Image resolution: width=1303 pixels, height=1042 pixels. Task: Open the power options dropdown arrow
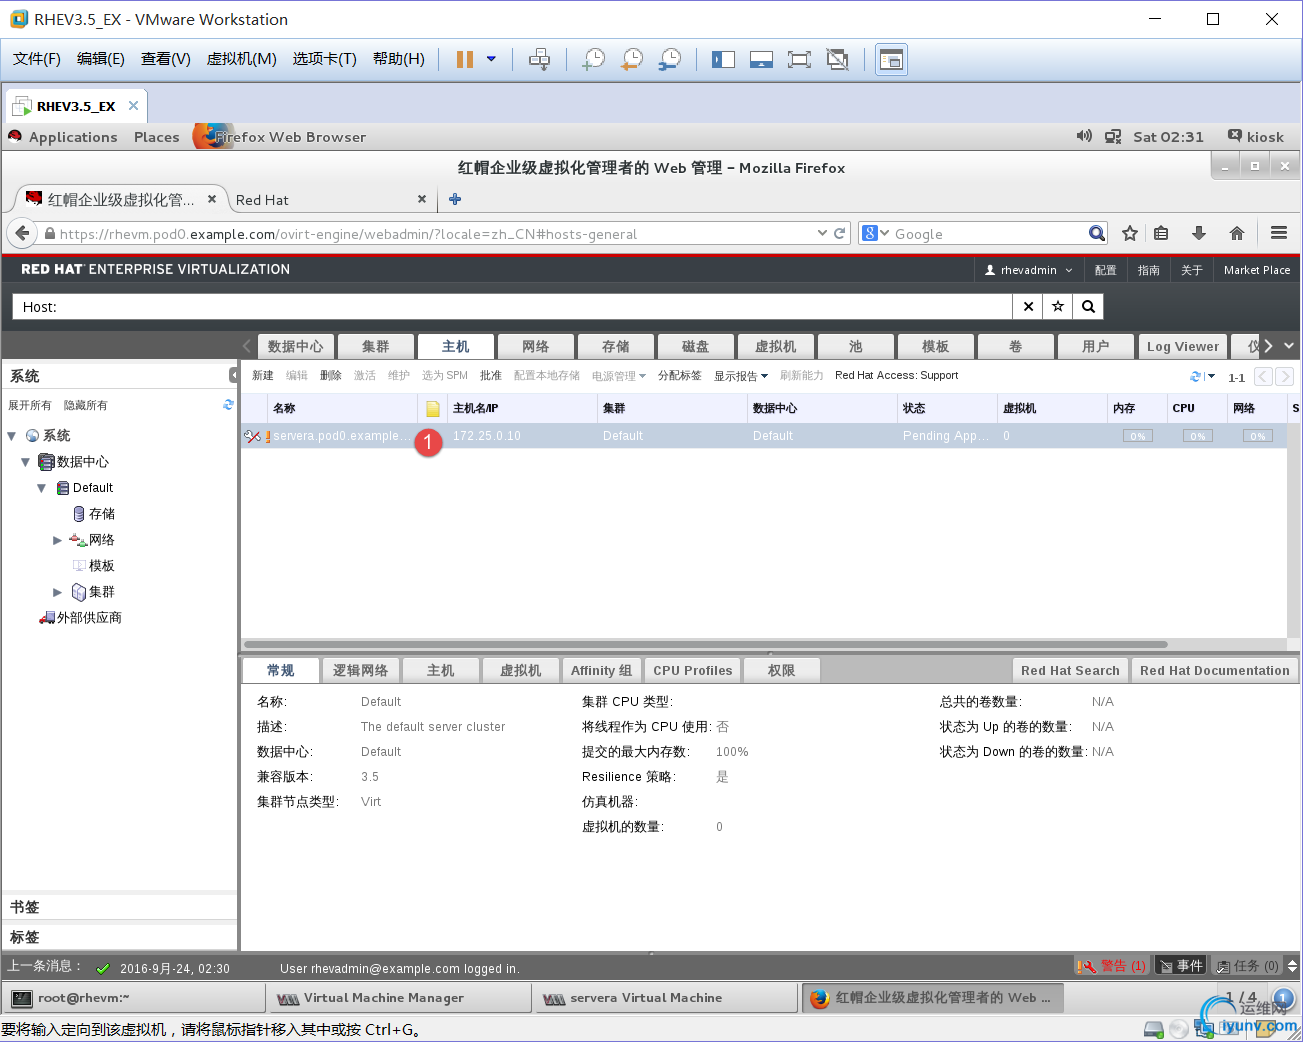[x=491, y=59]
